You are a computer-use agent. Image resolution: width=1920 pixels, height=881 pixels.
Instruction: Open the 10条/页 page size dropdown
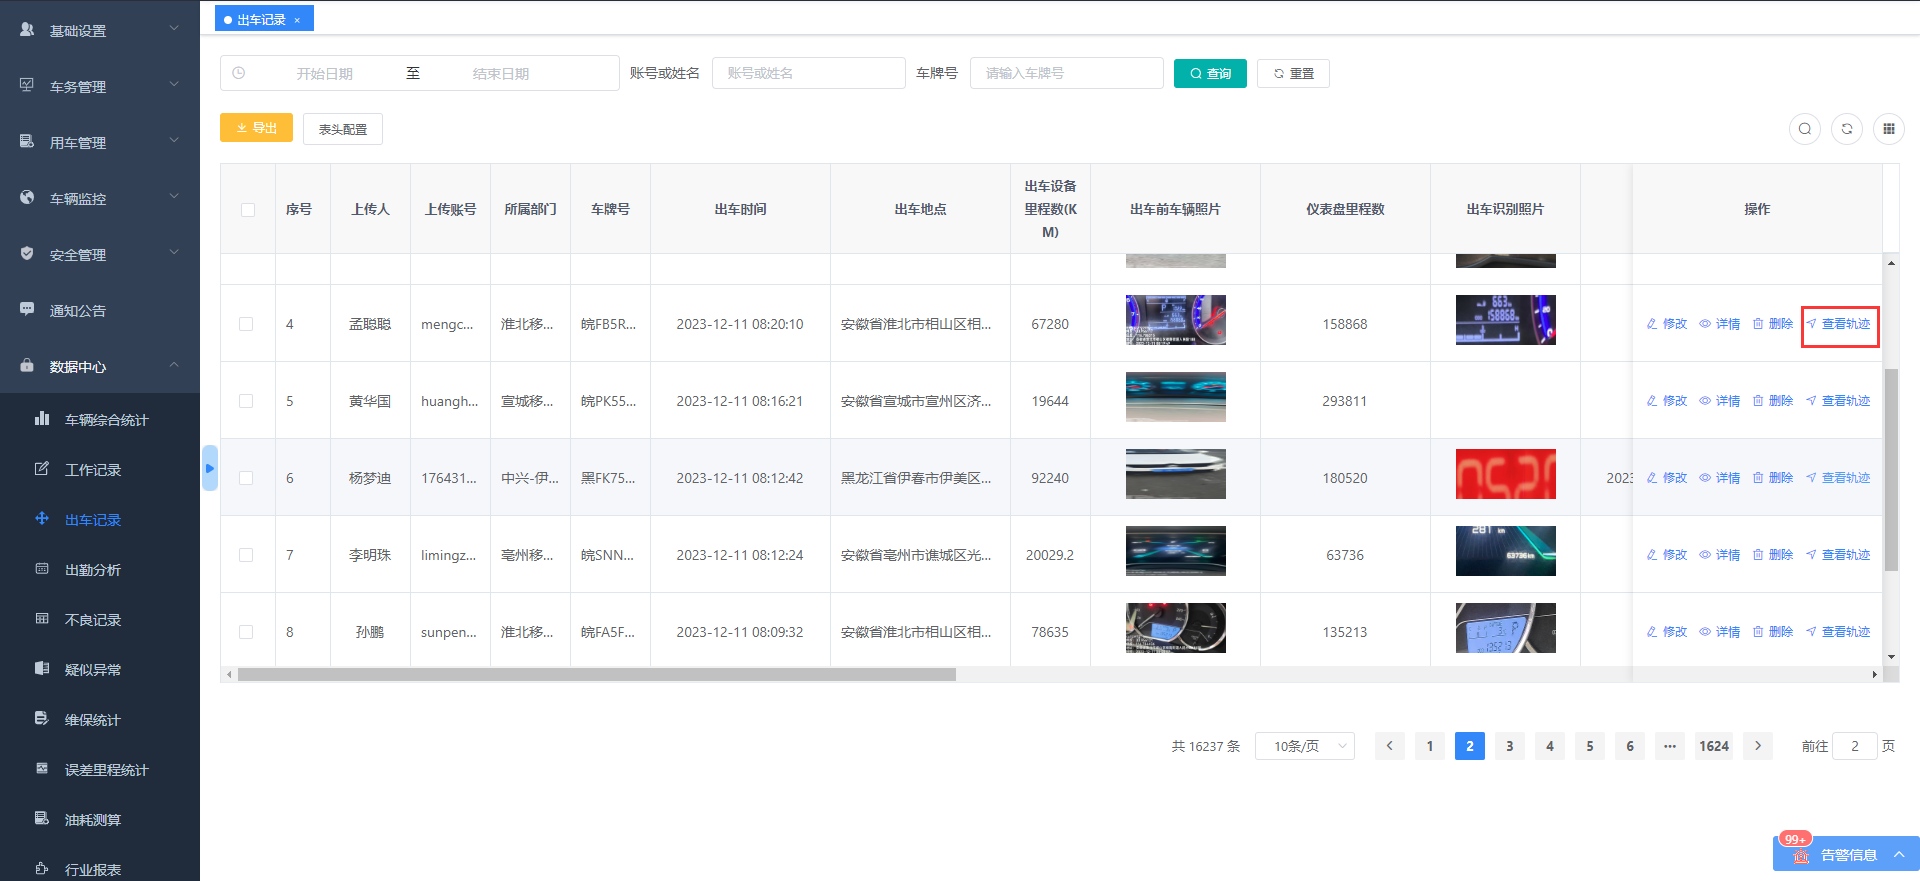(x=1305, y=746)
